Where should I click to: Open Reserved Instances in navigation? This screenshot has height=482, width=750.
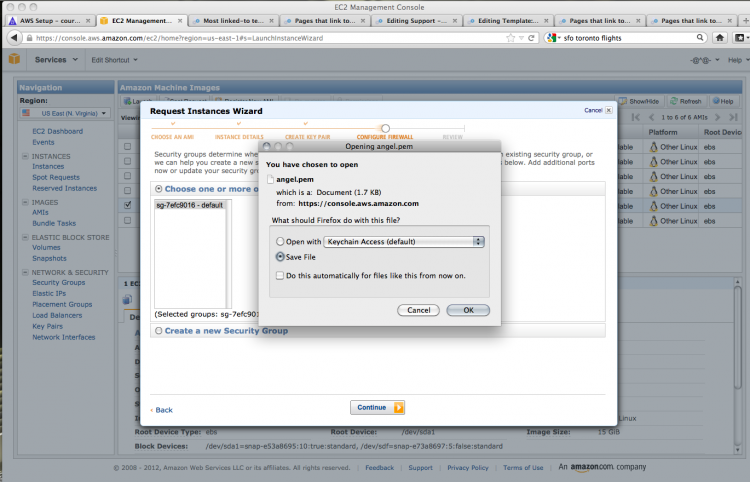point(65,188)
